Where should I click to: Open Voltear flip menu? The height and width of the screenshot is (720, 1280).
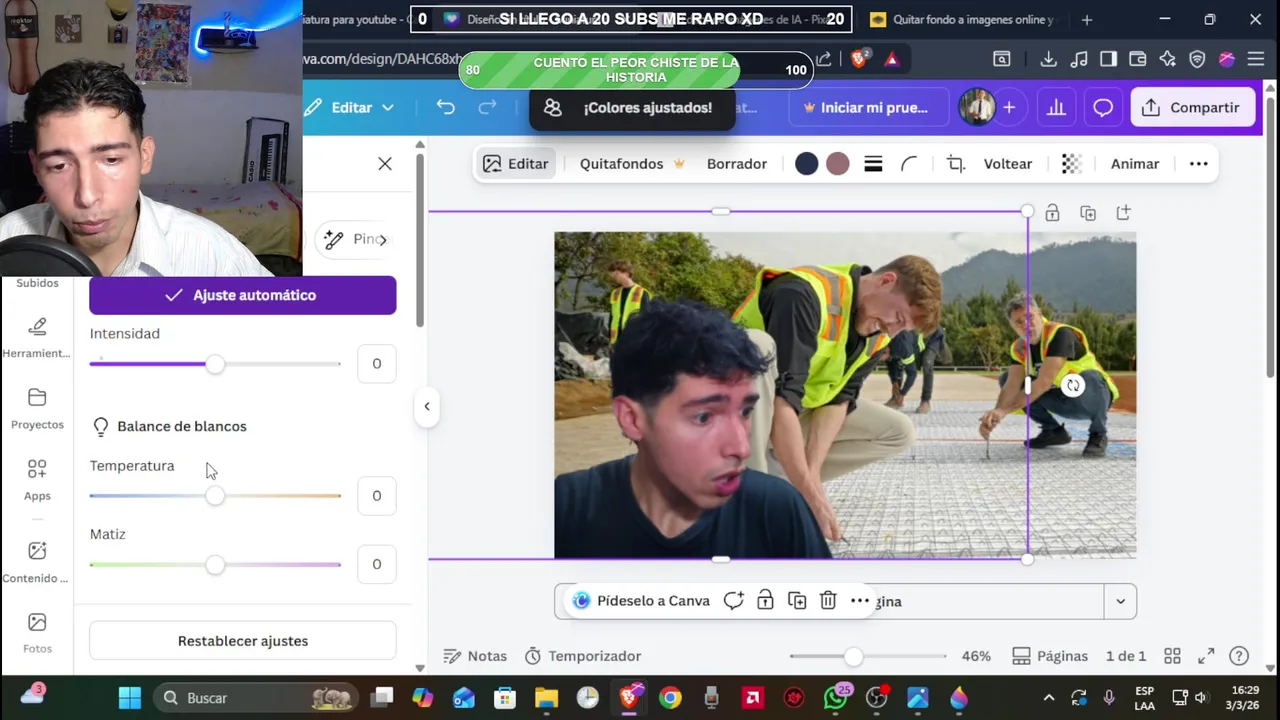[1008, 164]
